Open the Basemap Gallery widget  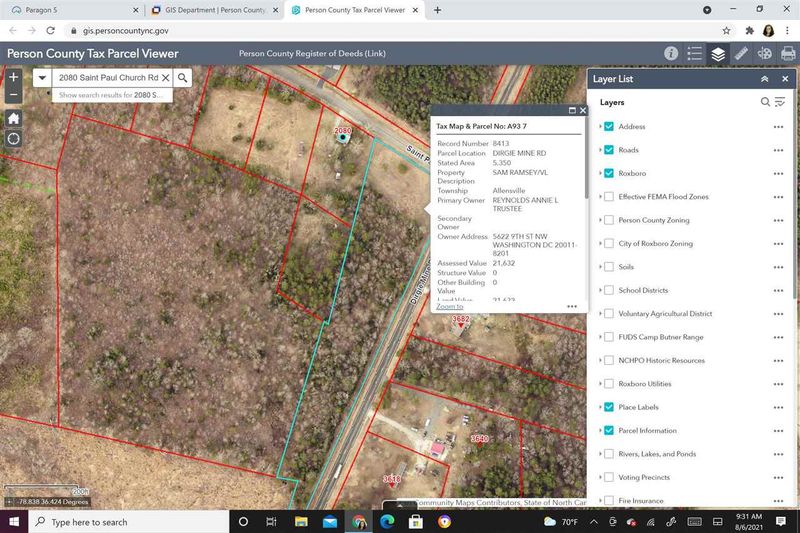coord(764,54)
